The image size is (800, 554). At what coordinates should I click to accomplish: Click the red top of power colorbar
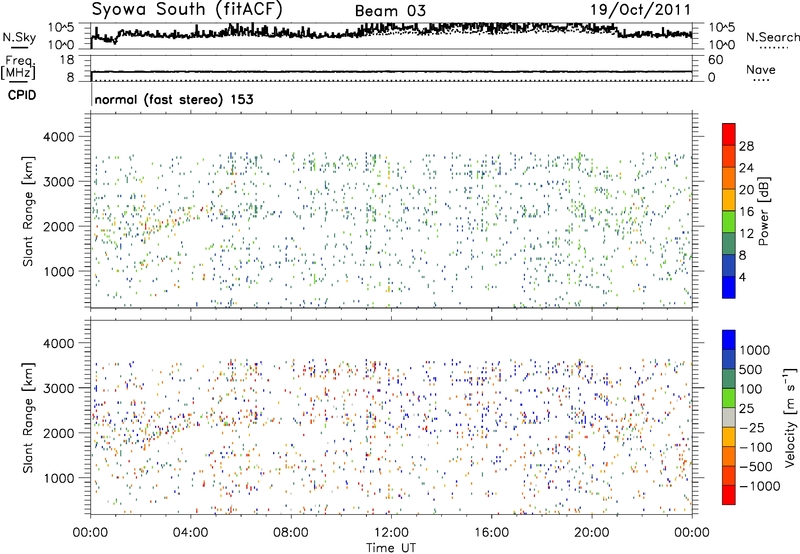[729, 132]
